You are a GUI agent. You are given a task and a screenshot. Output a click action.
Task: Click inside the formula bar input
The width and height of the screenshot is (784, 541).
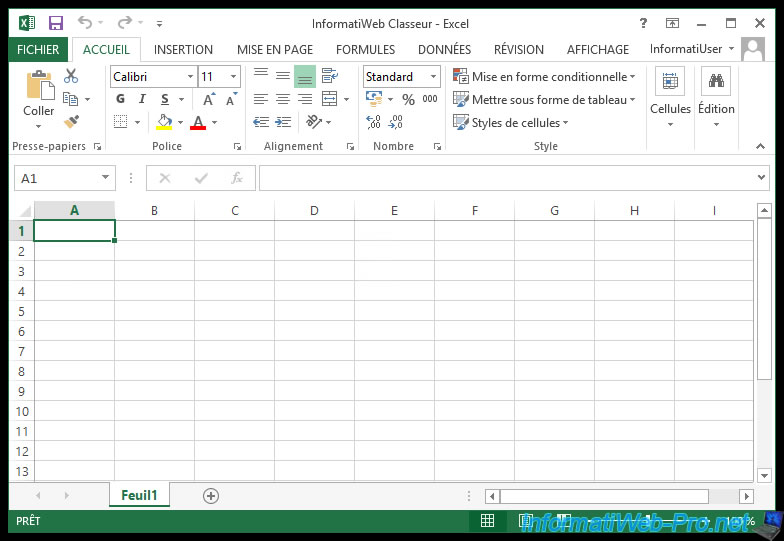click(x=506, y=178)
